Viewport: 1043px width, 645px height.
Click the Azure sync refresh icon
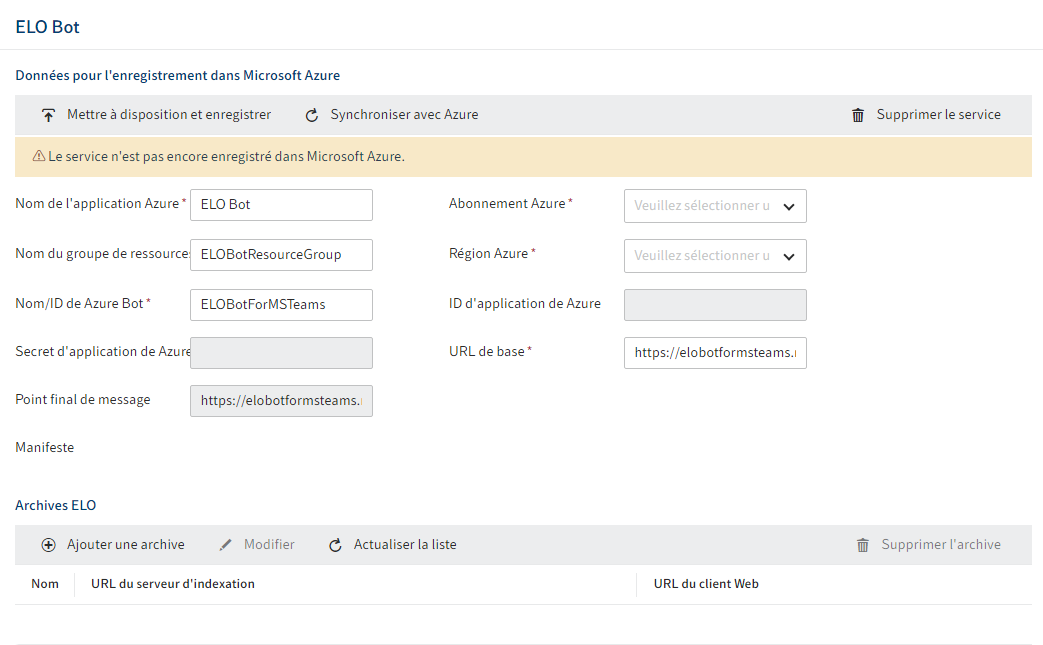tap(311, 115)
